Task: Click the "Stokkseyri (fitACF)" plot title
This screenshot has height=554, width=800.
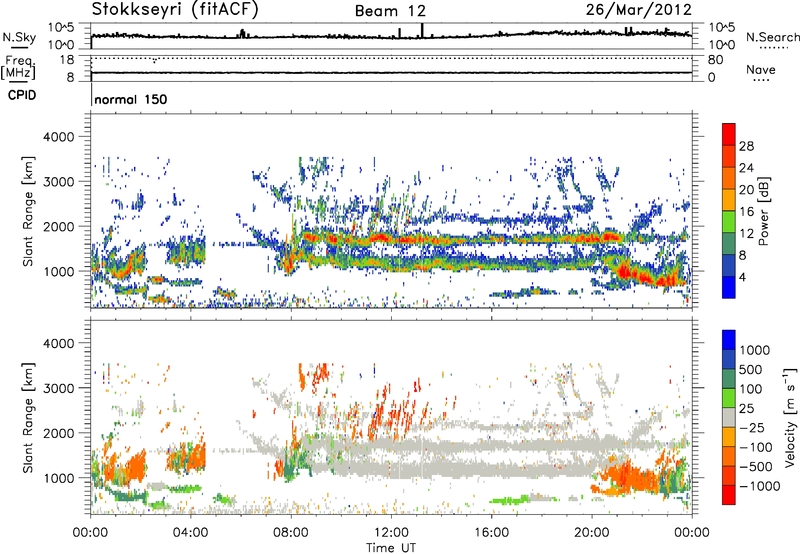Action: [x=175, y=9]
